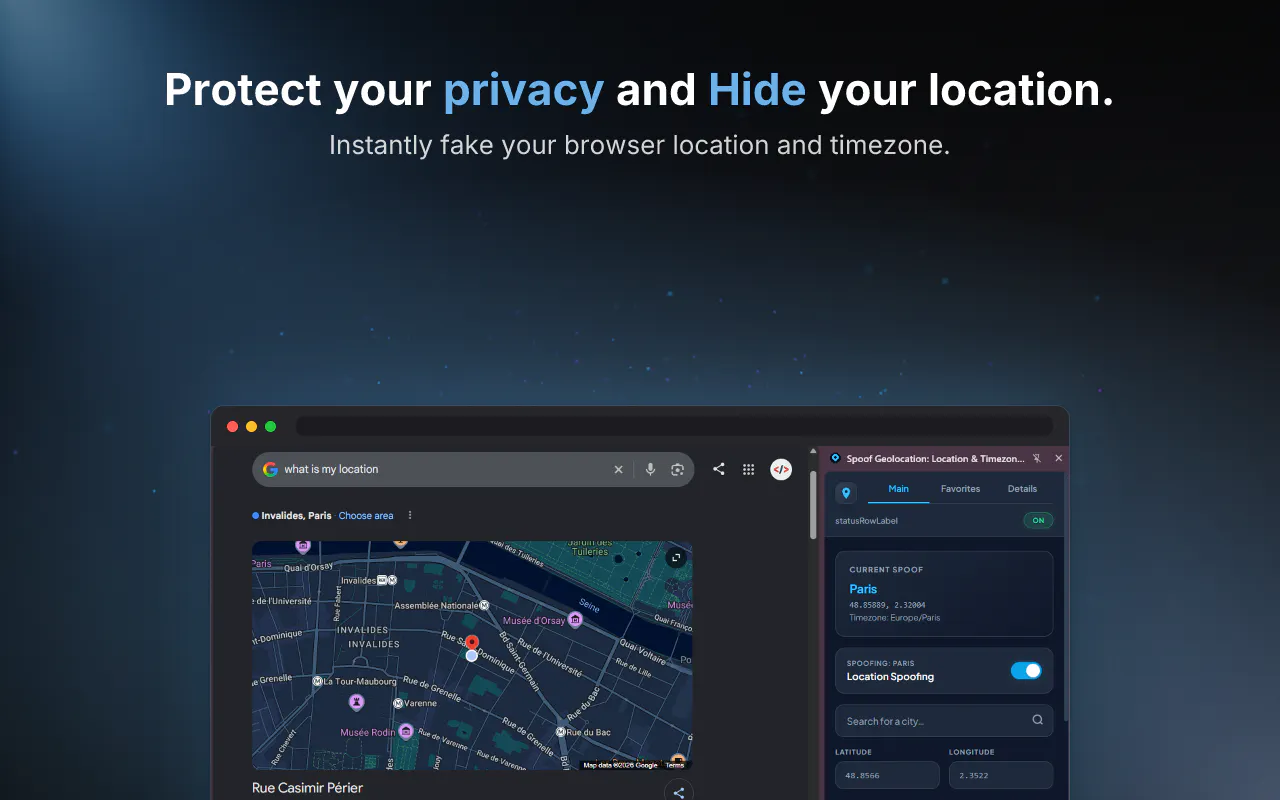Click the Rue du Bac metro icon
Viewport: 1280px width, 800px height.
562,732
